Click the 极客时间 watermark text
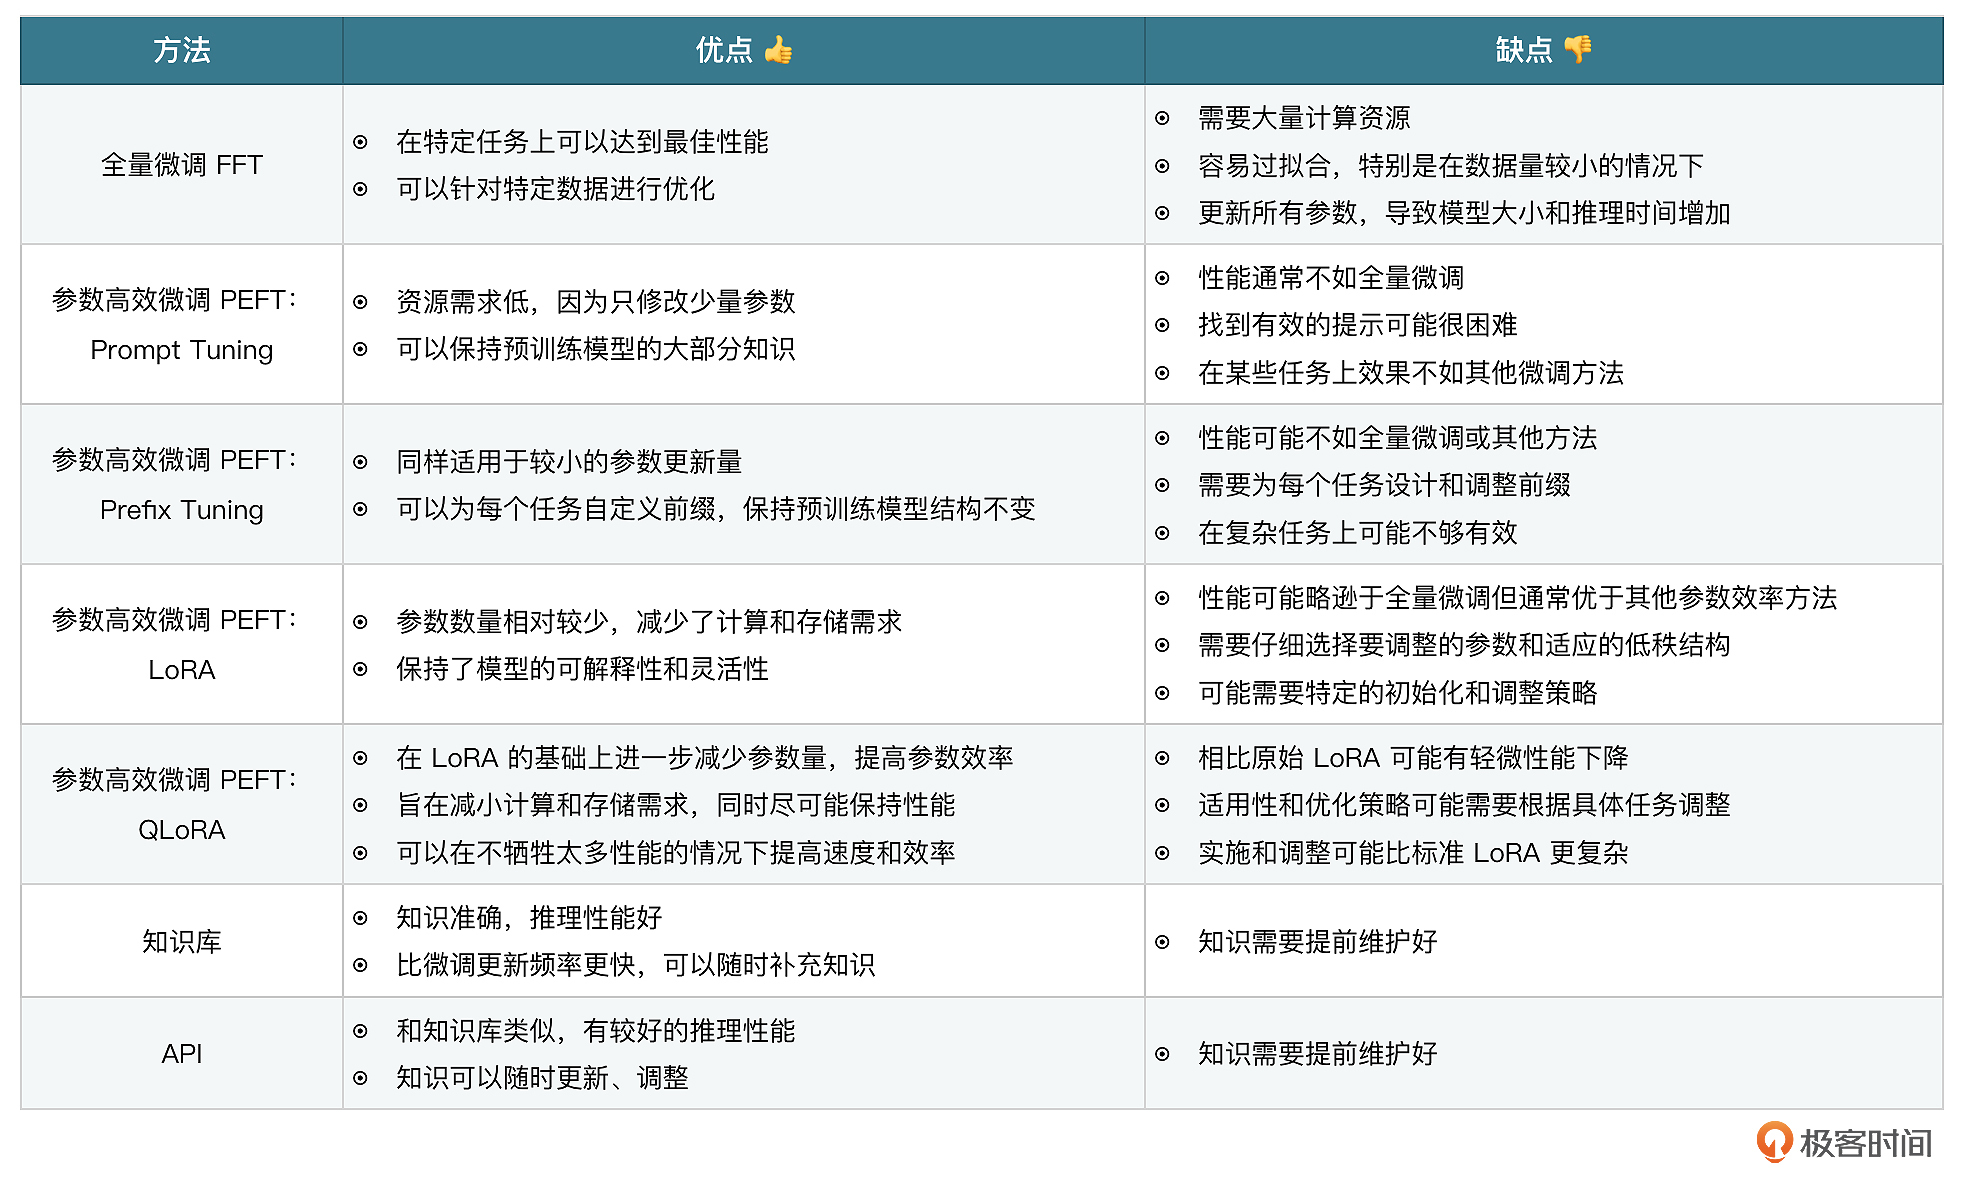The width and height of the screenshot is (1962, 1194). (x=1865, y=1143)
